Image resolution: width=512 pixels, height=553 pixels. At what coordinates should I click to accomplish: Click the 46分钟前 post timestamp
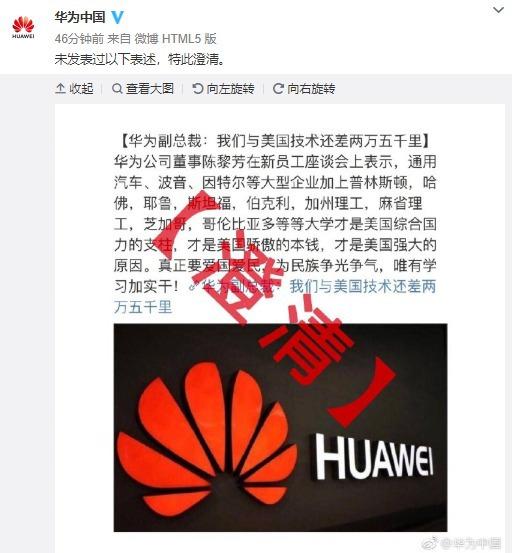pos(79,38)
